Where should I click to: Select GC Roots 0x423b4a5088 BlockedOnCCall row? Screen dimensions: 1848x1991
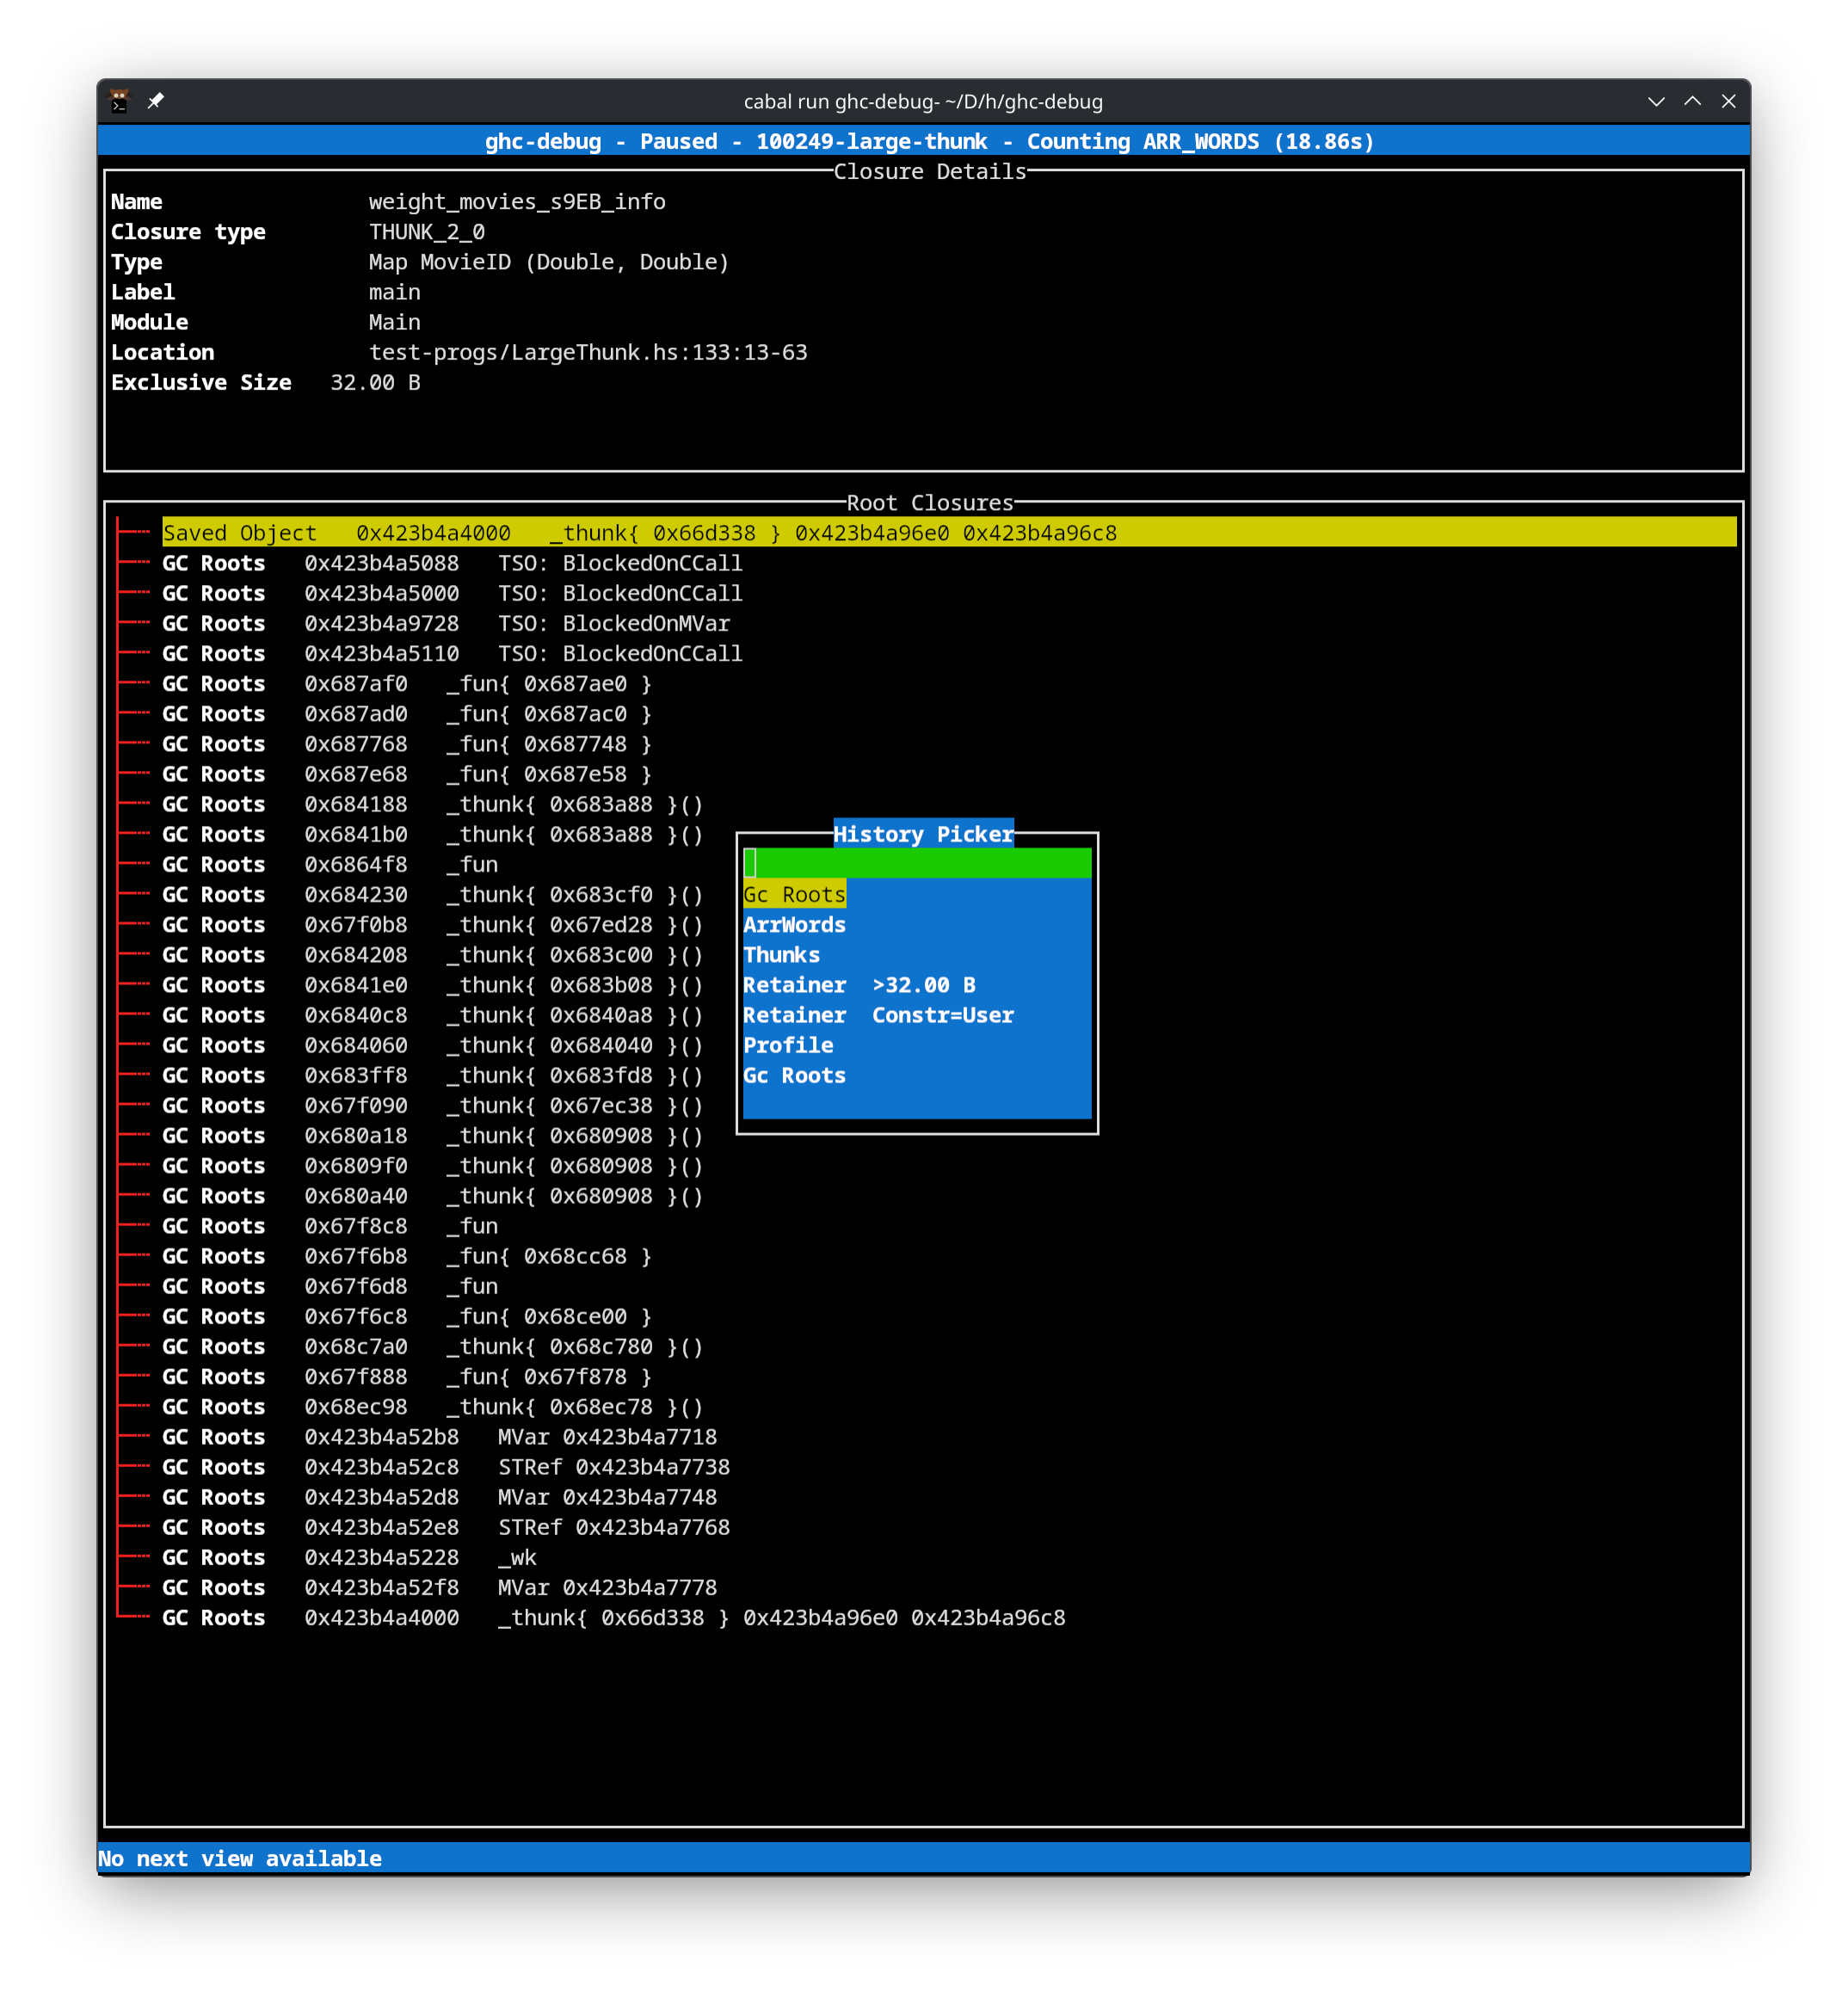(x=453, y=563)
